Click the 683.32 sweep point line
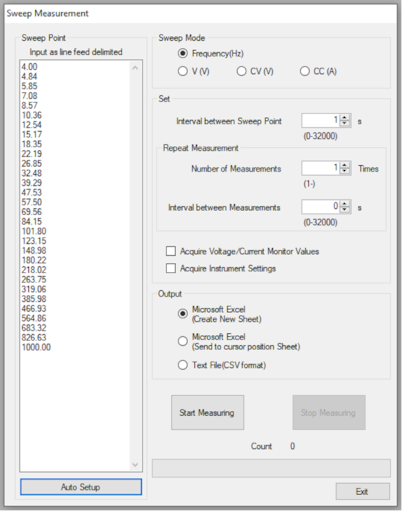 (34, 328)
